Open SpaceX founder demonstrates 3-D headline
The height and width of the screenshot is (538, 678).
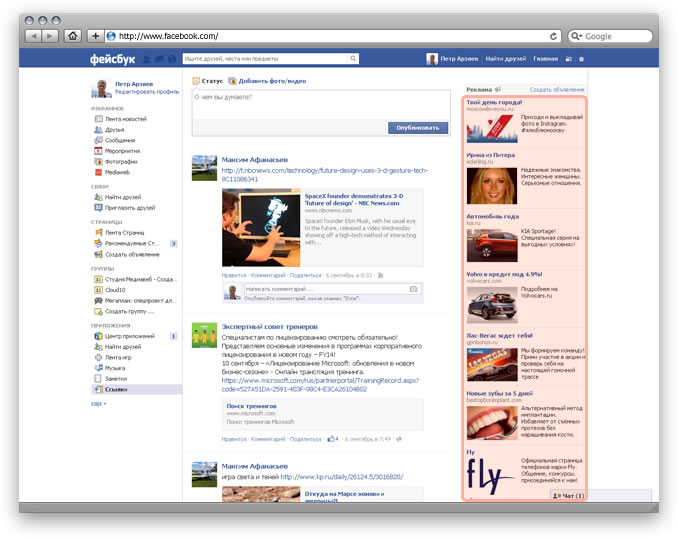354,199
